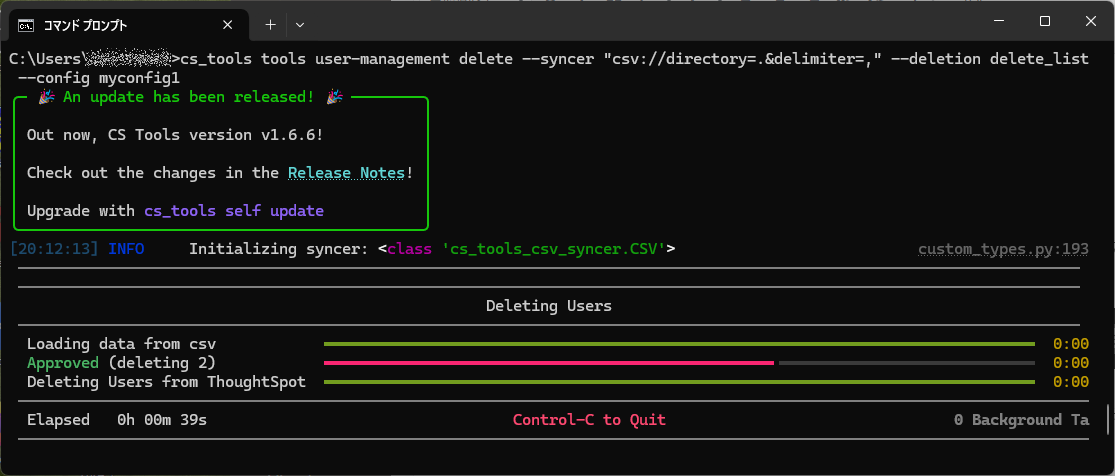This screenshot has width=1115, height=476.
Task: Click the right party popper emoji
Action: tap(334, 97)
